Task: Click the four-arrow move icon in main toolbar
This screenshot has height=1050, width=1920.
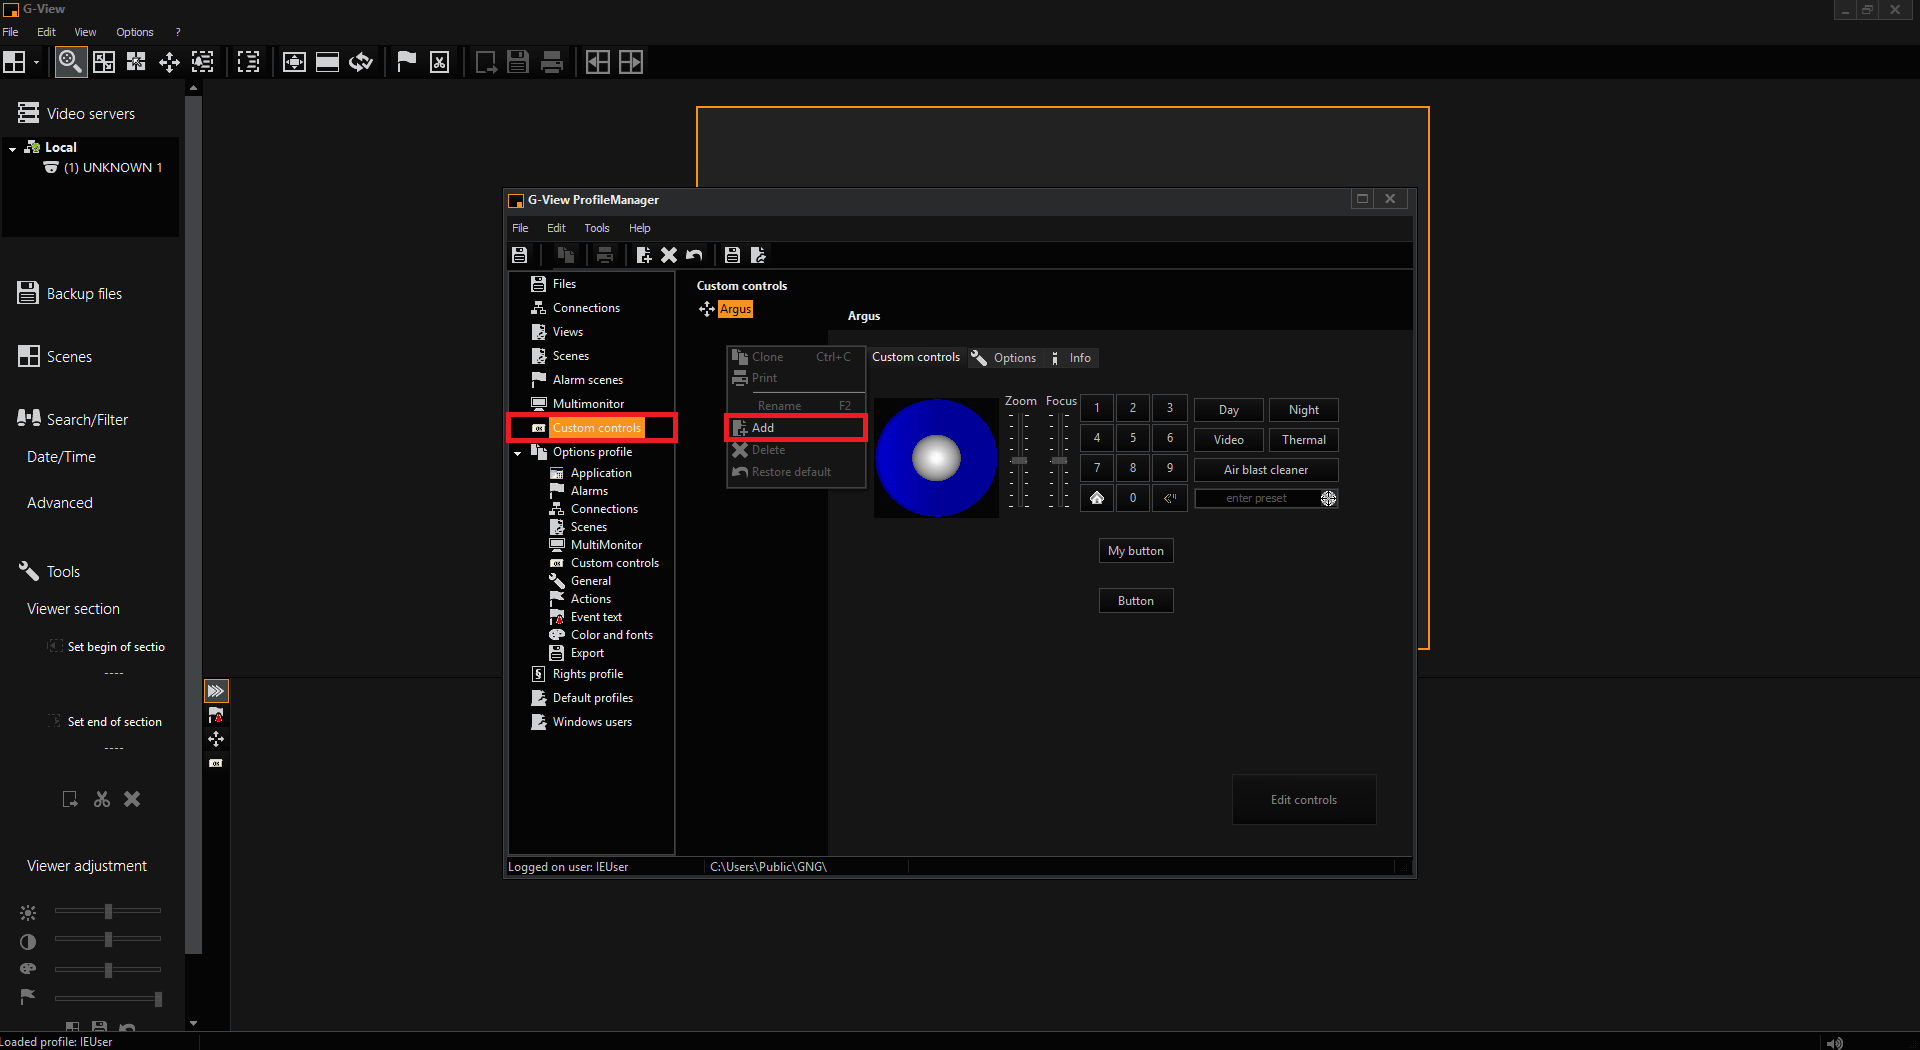Action: click(x=169, y=62)
